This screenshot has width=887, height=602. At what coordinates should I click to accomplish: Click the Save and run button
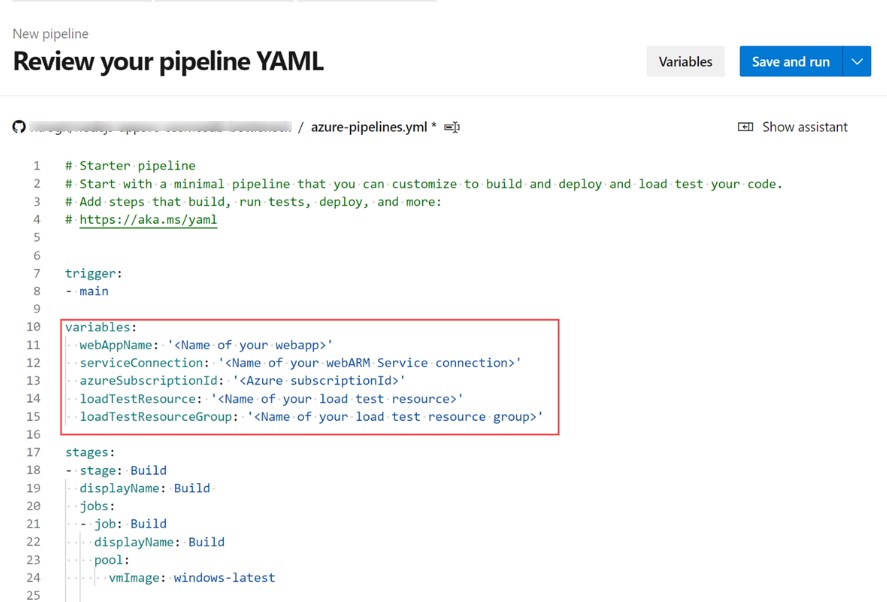790,61
